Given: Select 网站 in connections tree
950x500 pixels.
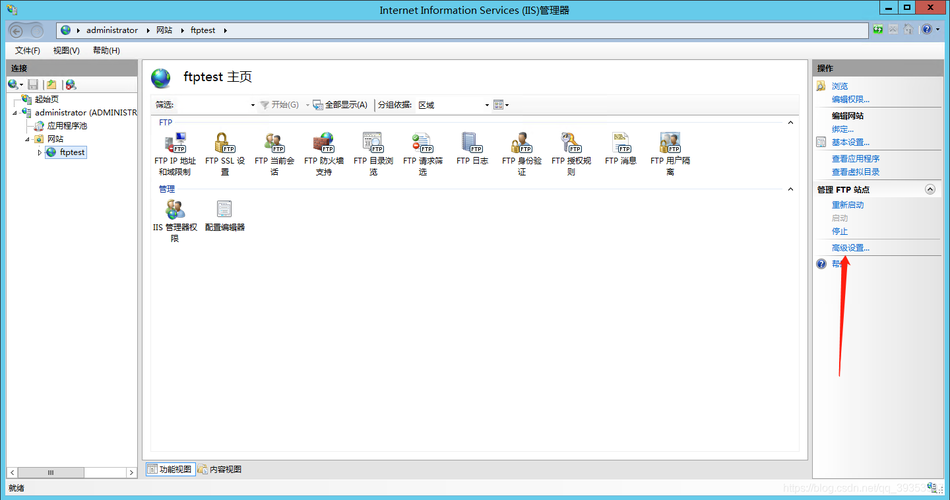Looking at the screenshot, I should pyautogui.click(x=55, y=139).
